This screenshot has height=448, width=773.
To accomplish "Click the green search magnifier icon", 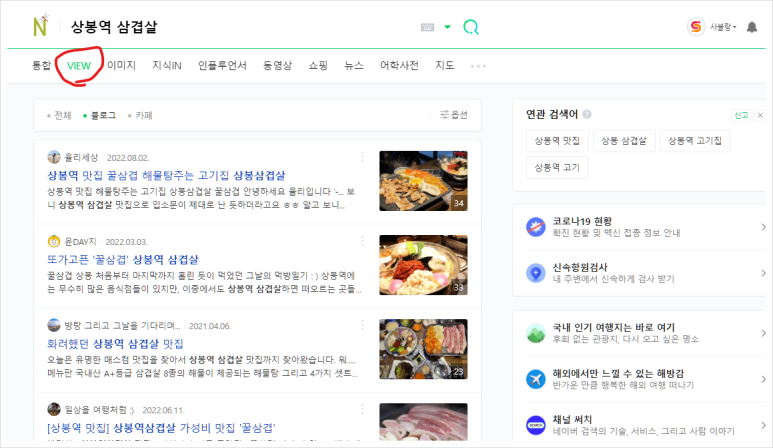I will [x=471, y=27].
